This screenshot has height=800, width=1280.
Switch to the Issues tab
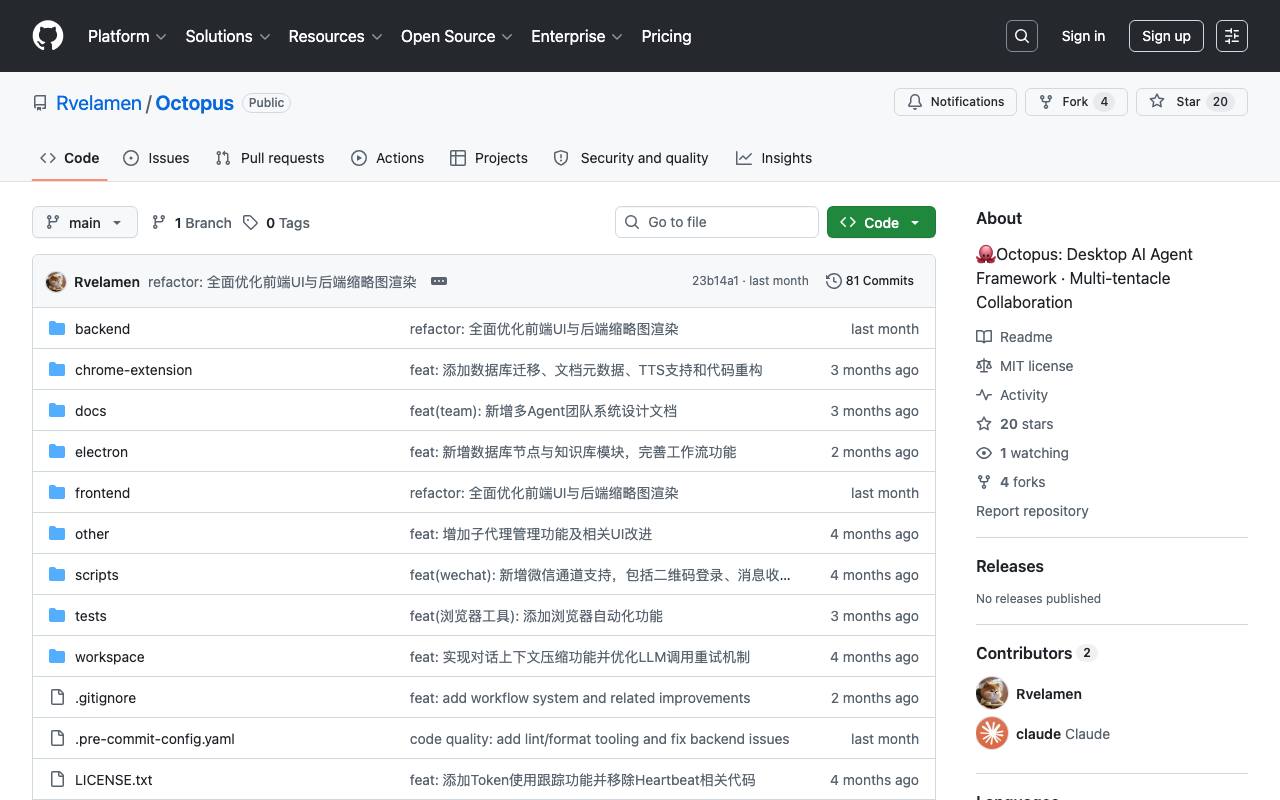(x=156, y=158)
